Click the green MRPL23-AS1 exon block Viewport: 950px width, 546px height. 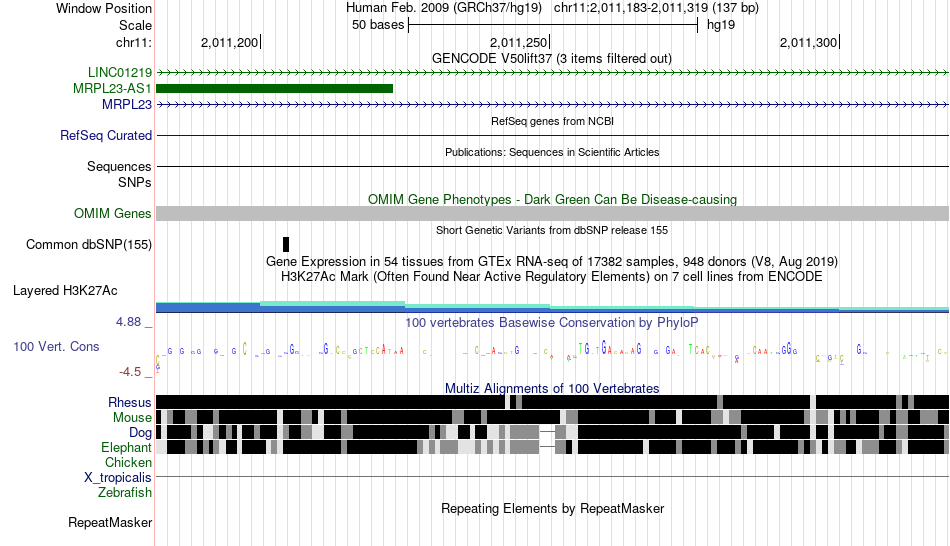point(274,88)
